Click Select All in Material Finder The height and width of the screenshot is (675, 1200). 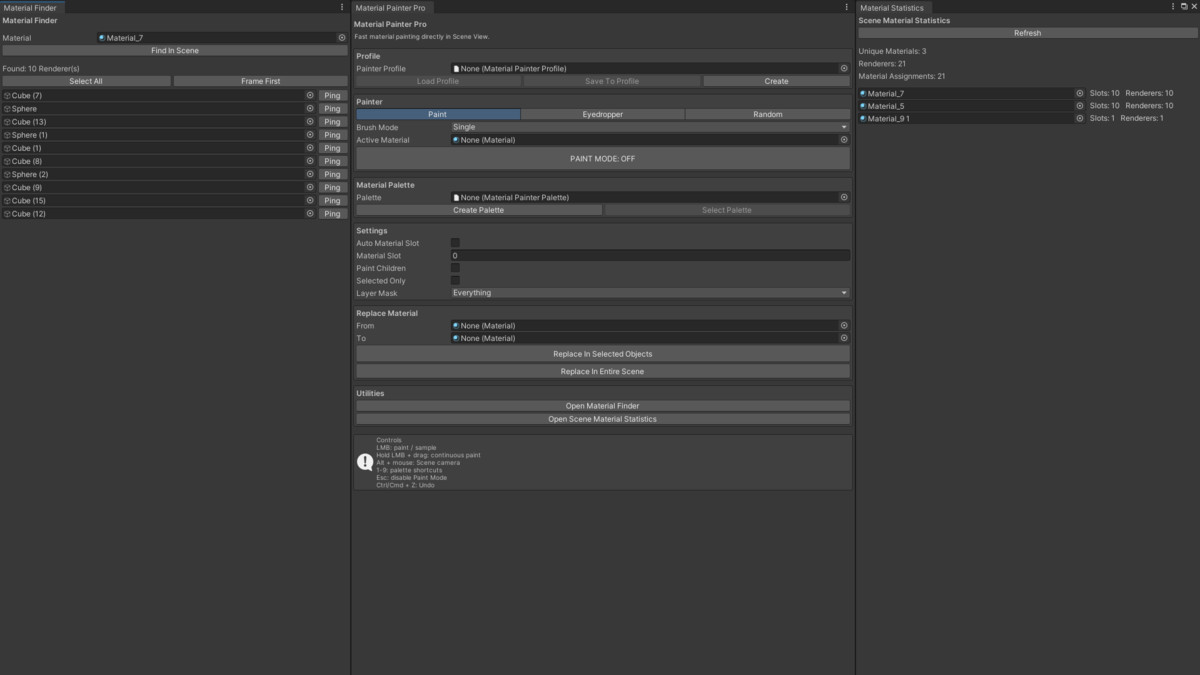pyautogui.click(x=86, y=81)
